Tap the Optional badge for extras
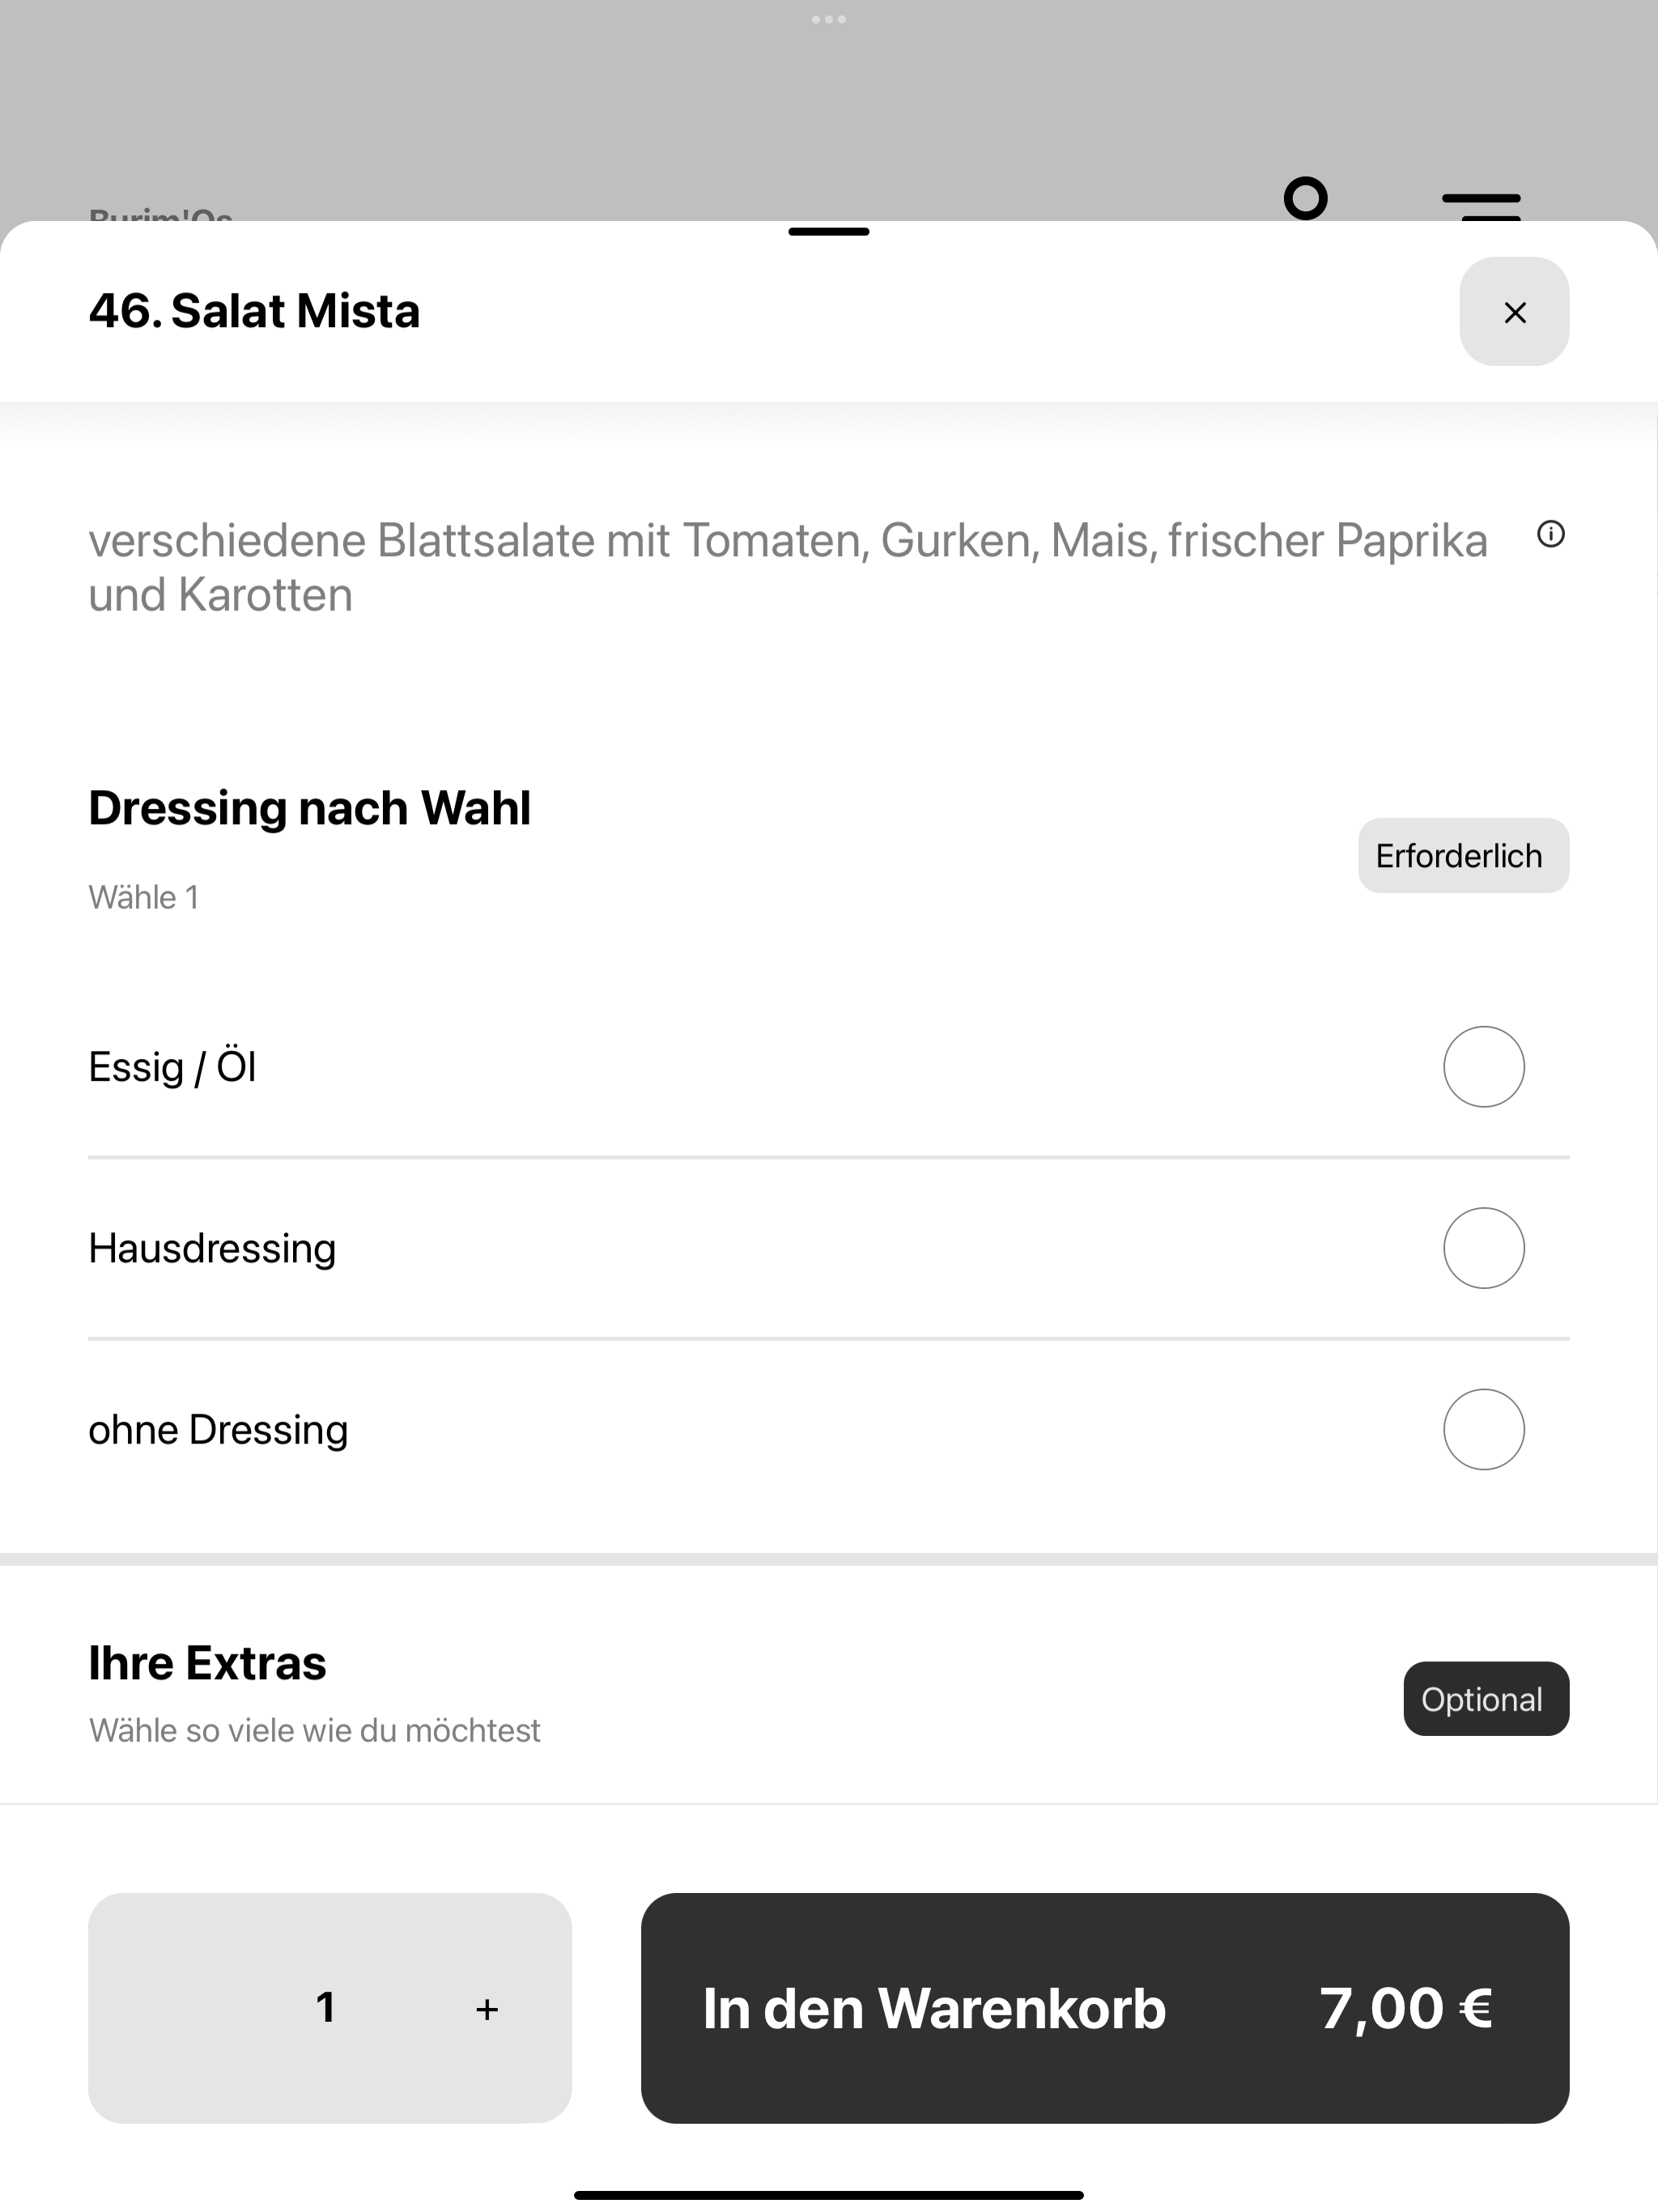The height and width of the screenshot is (2212, 1658). point(1486,1699)
